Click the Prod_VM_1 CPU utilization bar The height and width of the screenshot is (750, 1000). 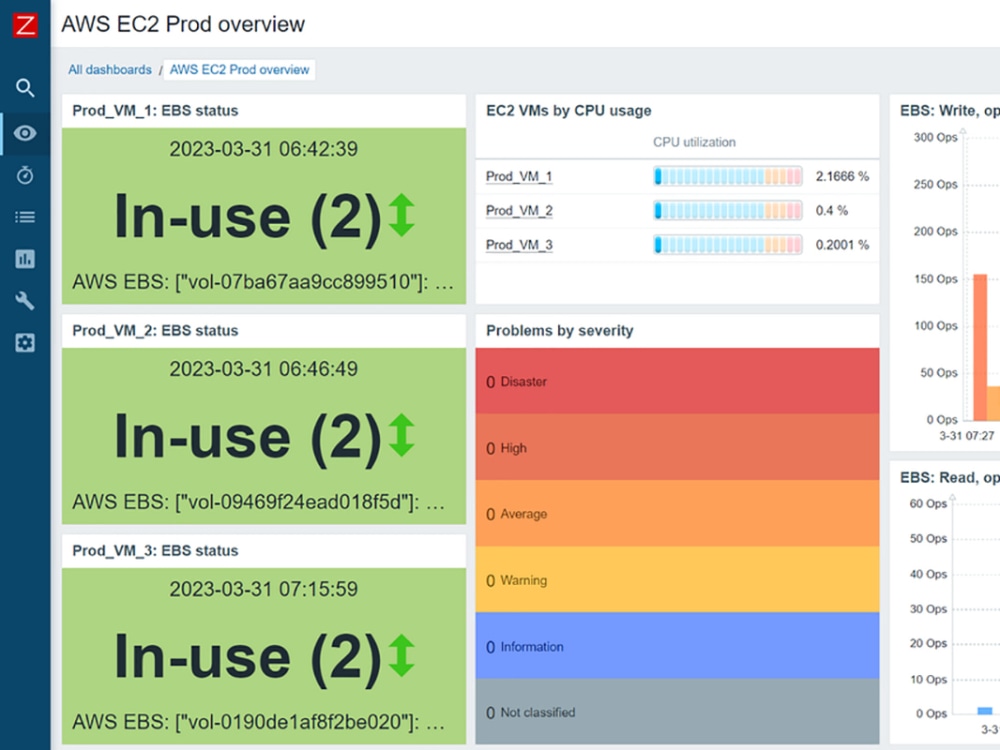728,177
